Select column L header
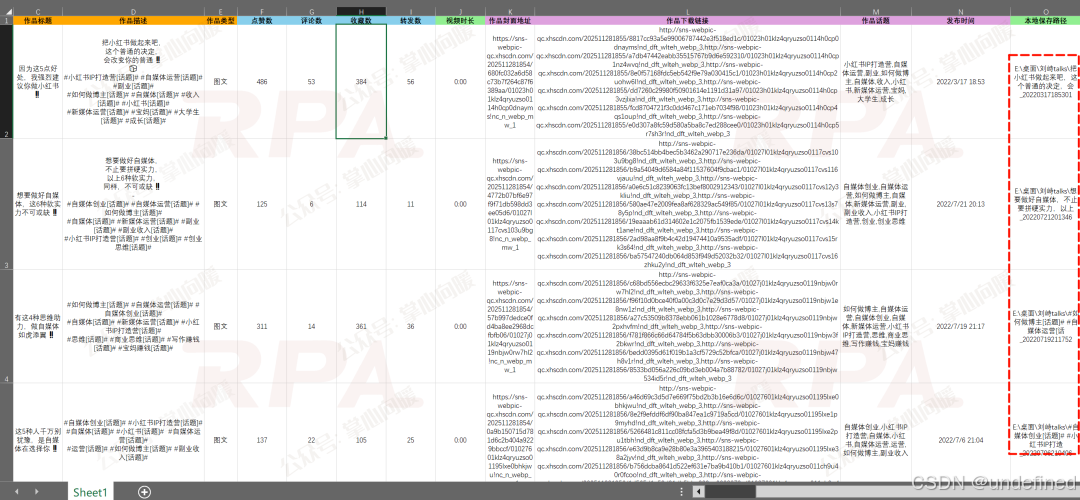The height and width of the screenshot is (500, 1080). point(687,12)
